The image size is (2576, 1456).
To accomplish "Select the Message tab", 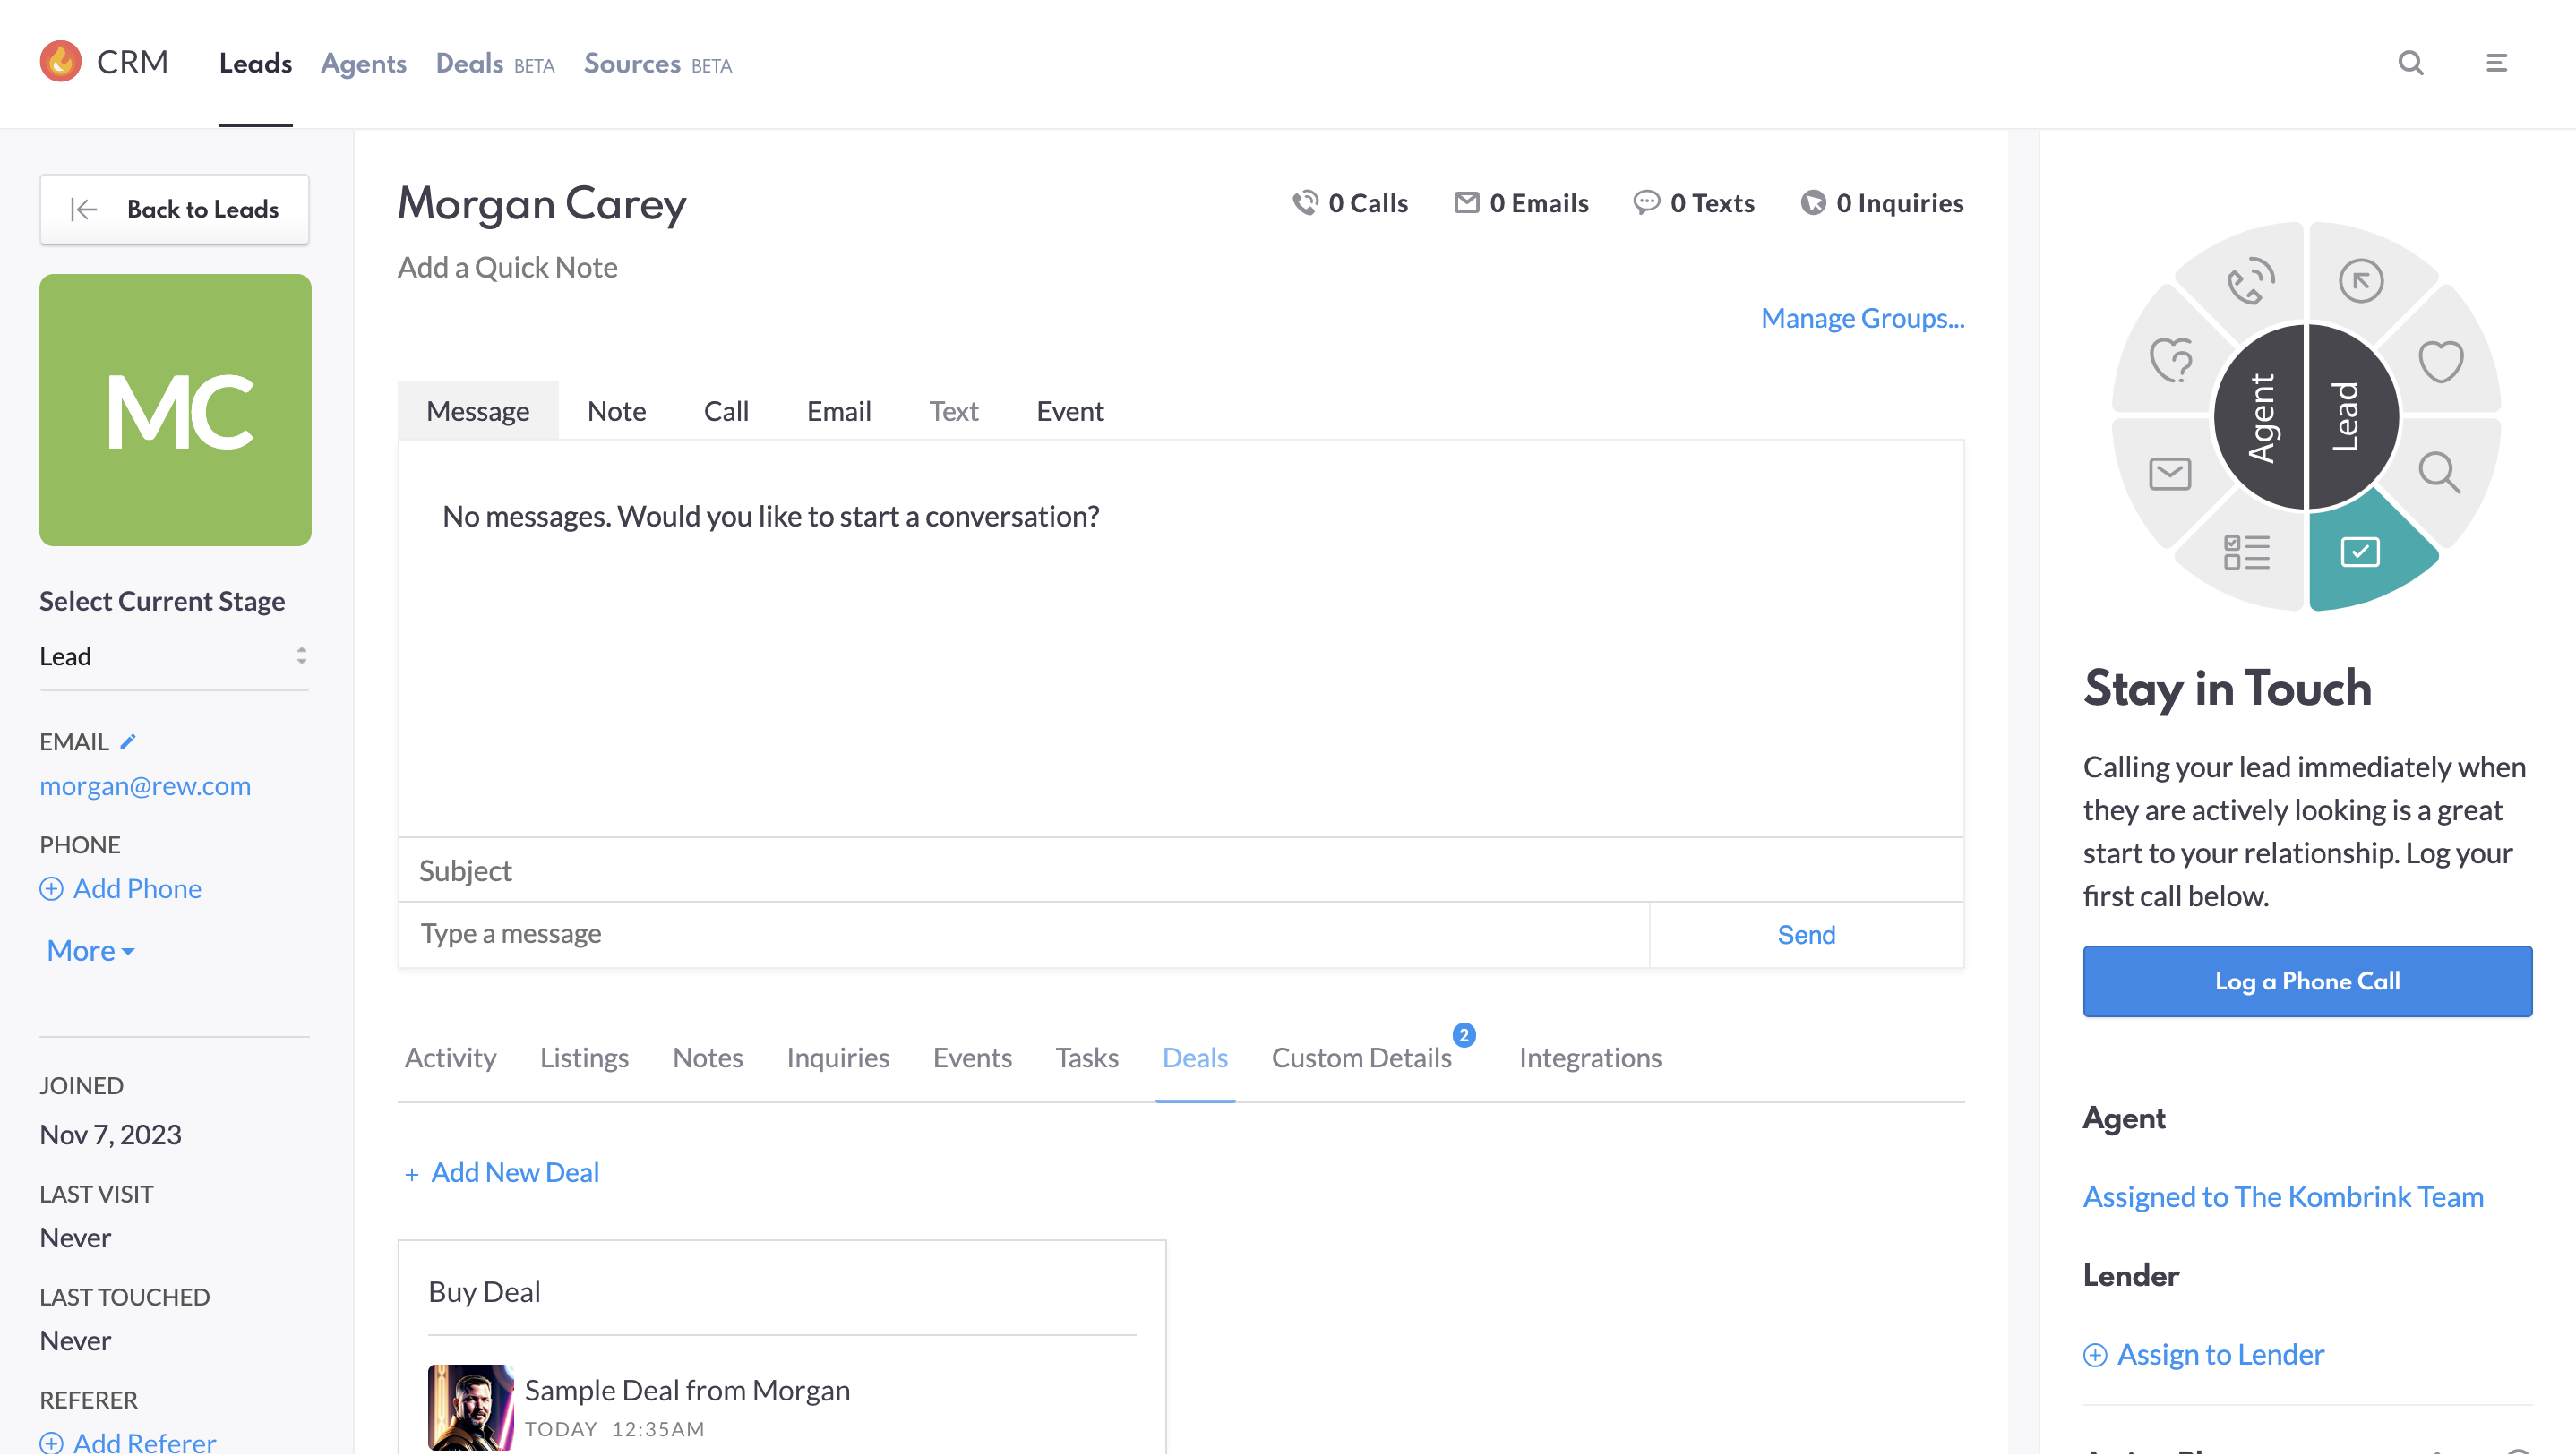I will (x=478, y=410).
